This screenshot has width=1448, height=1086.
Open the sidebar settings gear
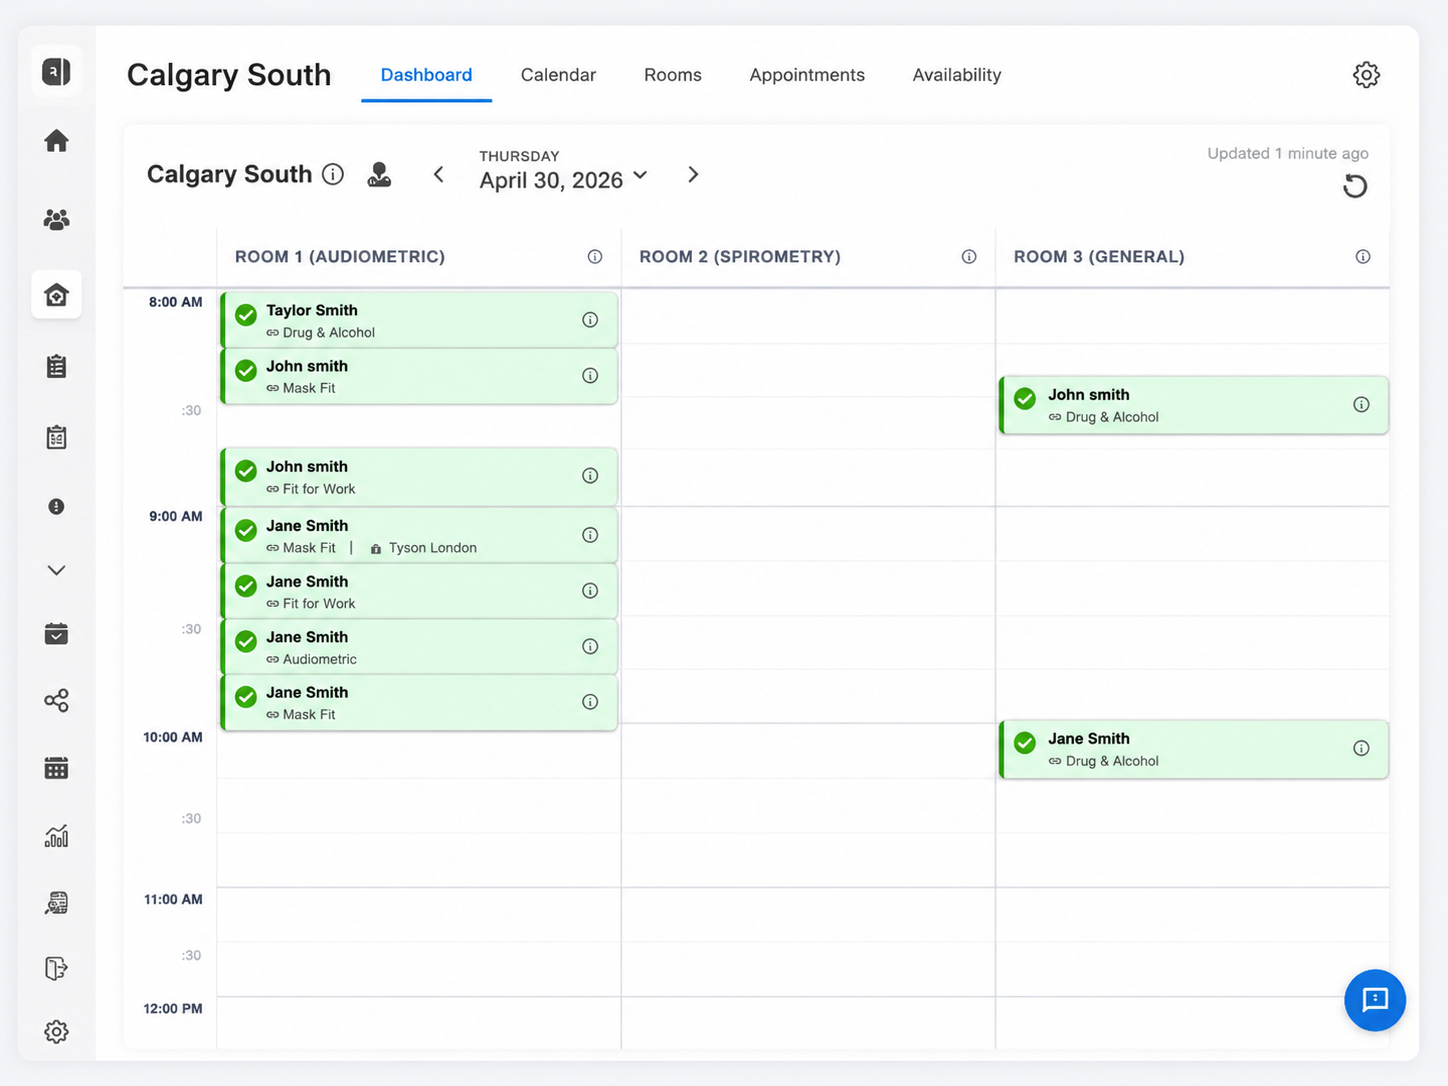pos(57,1032)
